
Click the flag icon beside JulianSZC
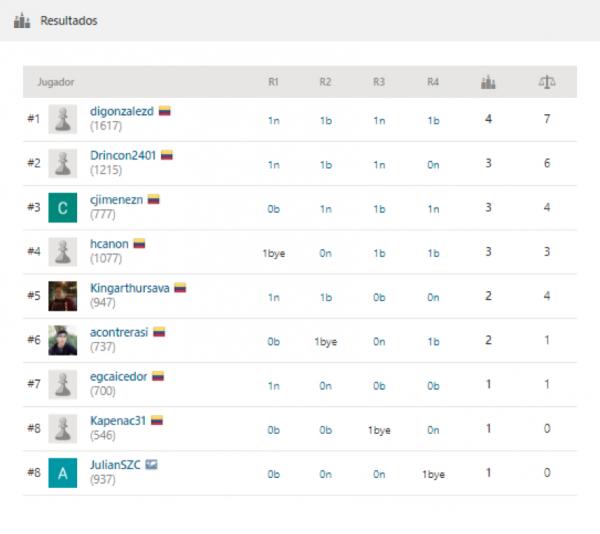[151, 465]
